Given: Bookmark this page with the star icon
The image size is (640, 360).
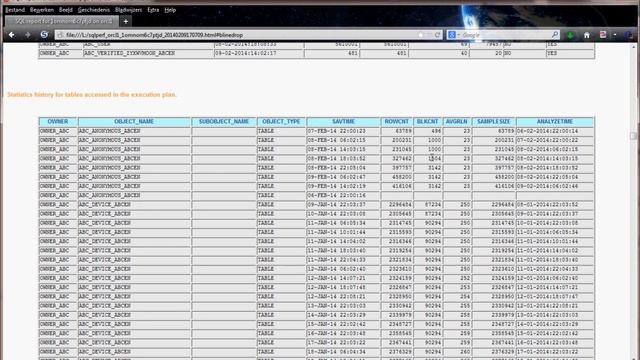Looking at the screenshot, I should (421, 35).
